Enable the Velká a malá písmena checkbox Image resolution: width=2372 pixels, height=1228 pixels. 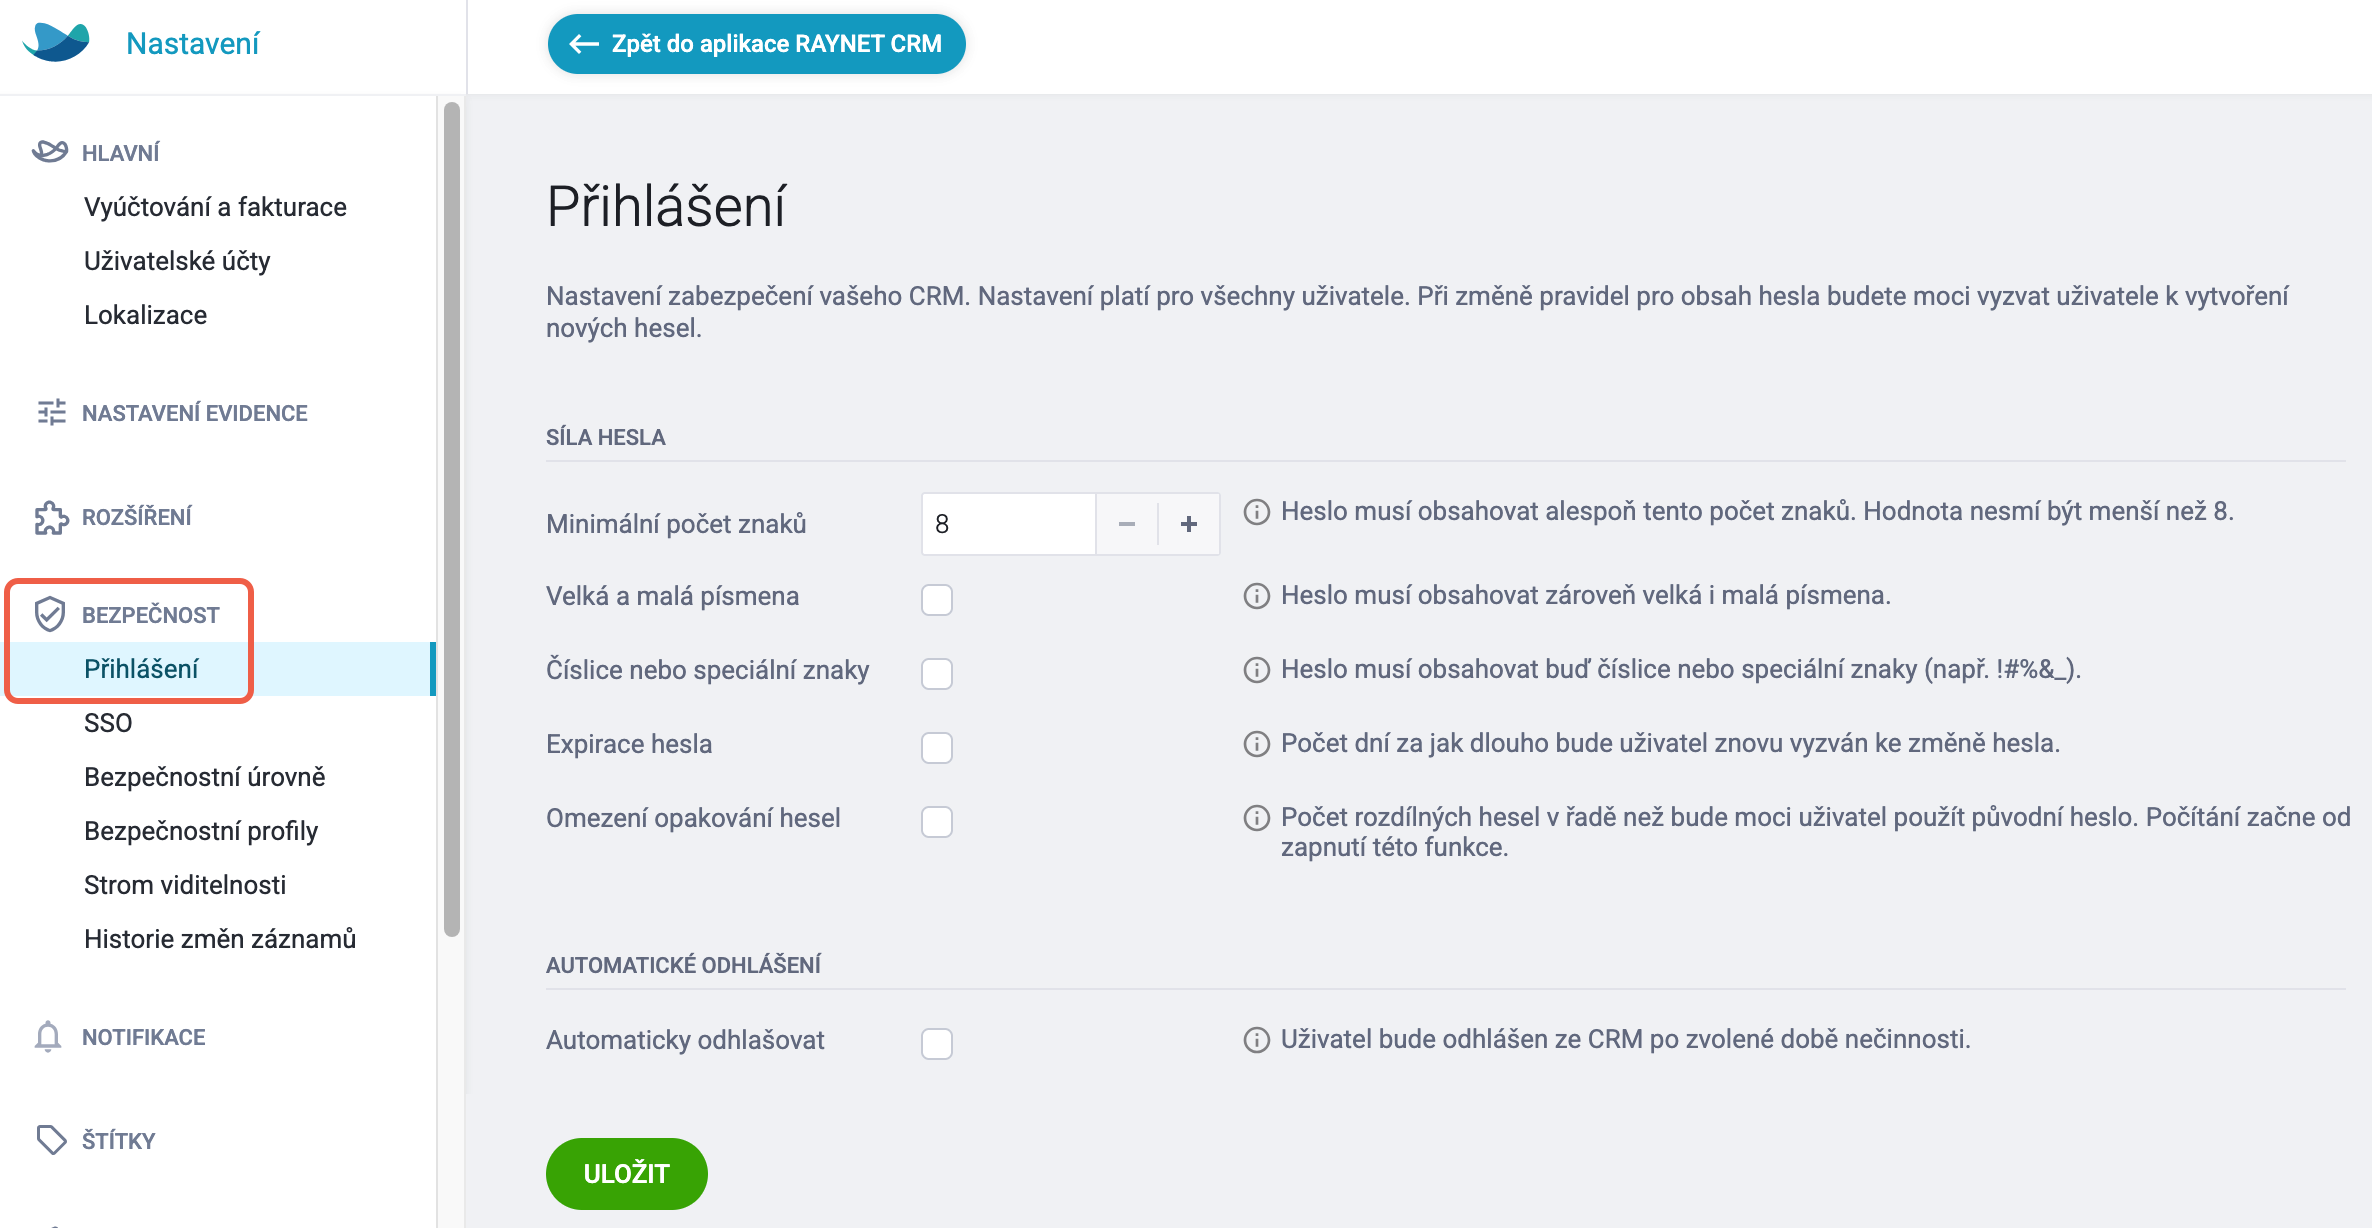[937, 600]
